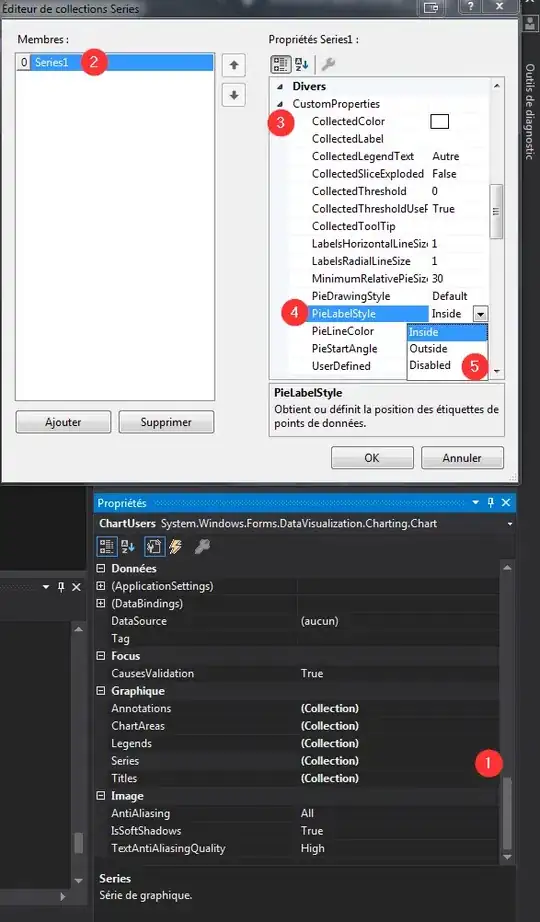Open left dark panel position dropdown
Image resolution: width=540 pixels, height=922 pixels.
click(46, 587)
